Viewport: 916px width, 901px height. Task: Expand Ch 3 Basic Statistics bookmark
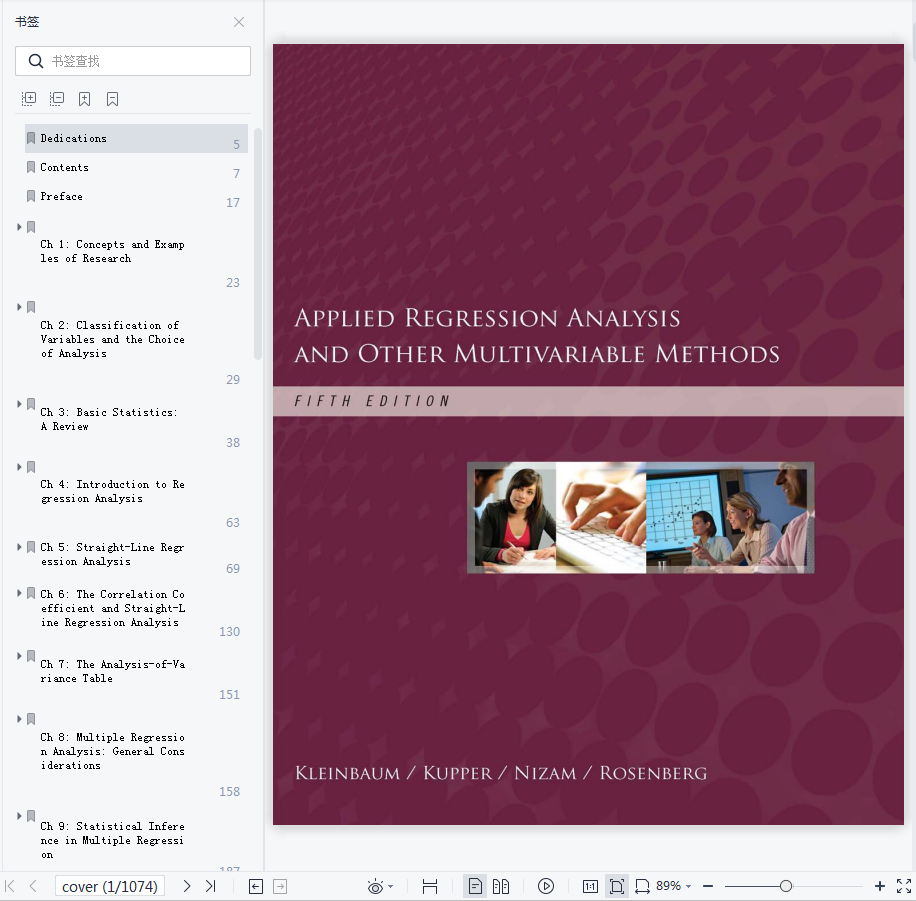pyautogui.click(x=19, y=404)
